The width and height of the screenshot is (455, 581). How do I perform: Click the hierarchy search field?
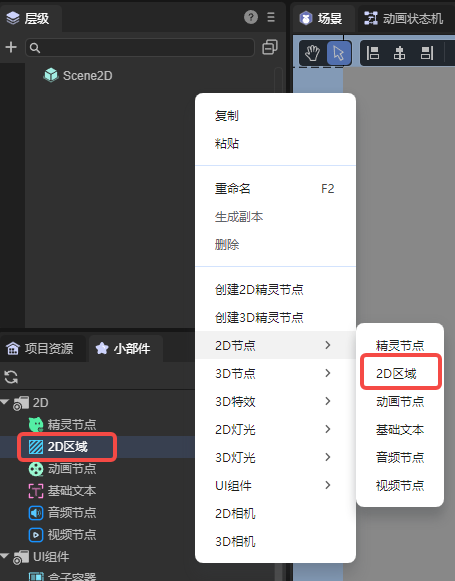140,47
